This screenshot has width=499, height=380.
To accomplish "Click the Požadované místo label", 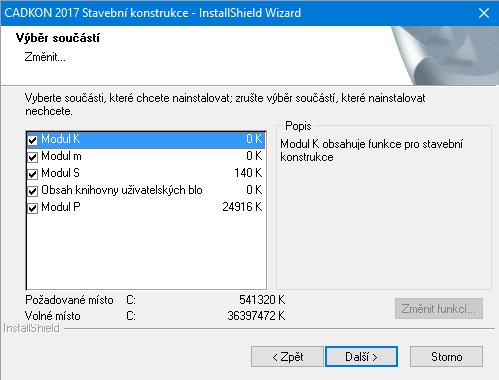I will click(69, 300).
